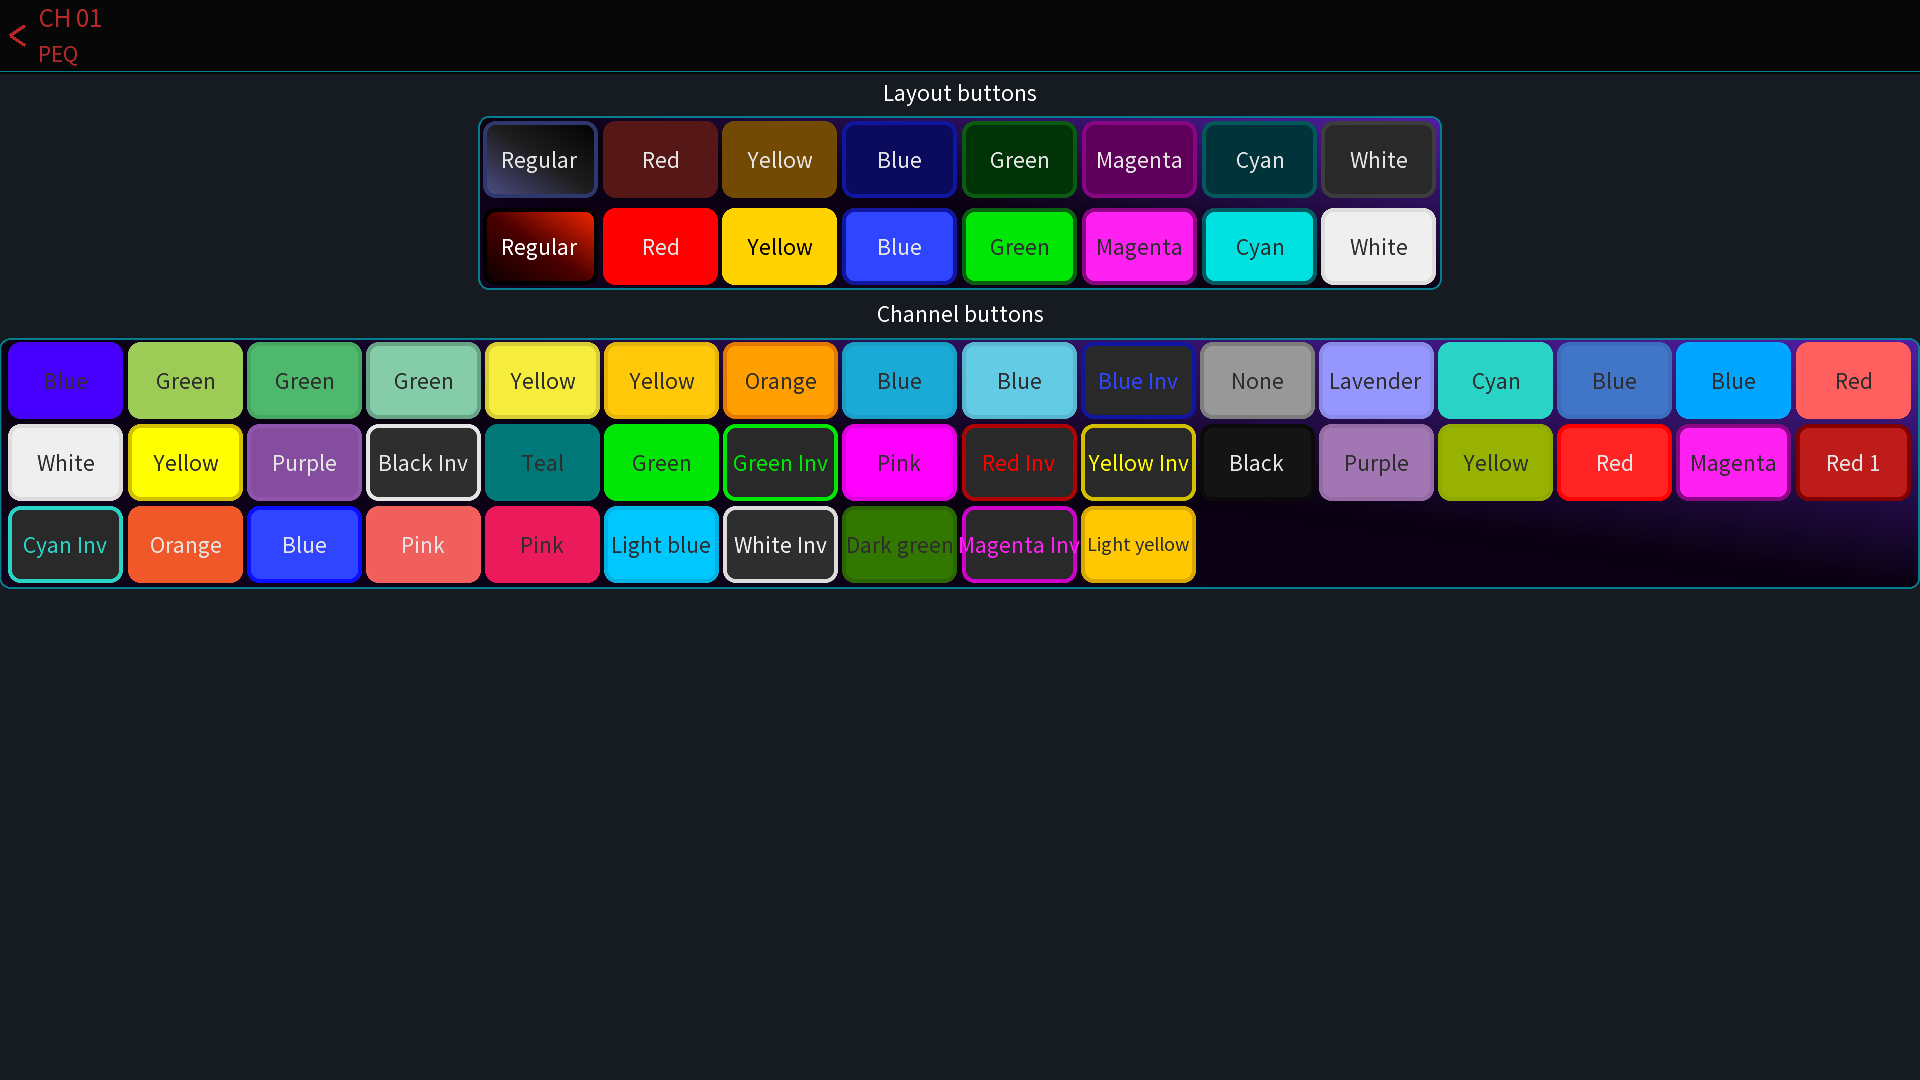The image size is (1920, 1080).
Task: Select the Lavender channel button
Action: click(x=1375, y=381)
